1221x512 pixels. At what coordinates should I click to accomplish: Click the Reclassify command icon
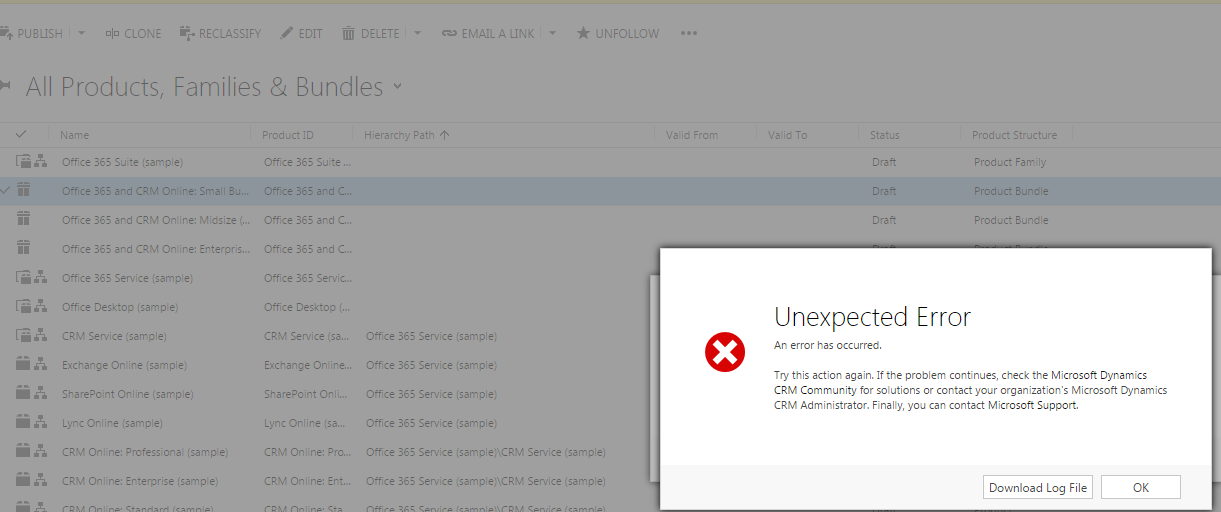187,34
